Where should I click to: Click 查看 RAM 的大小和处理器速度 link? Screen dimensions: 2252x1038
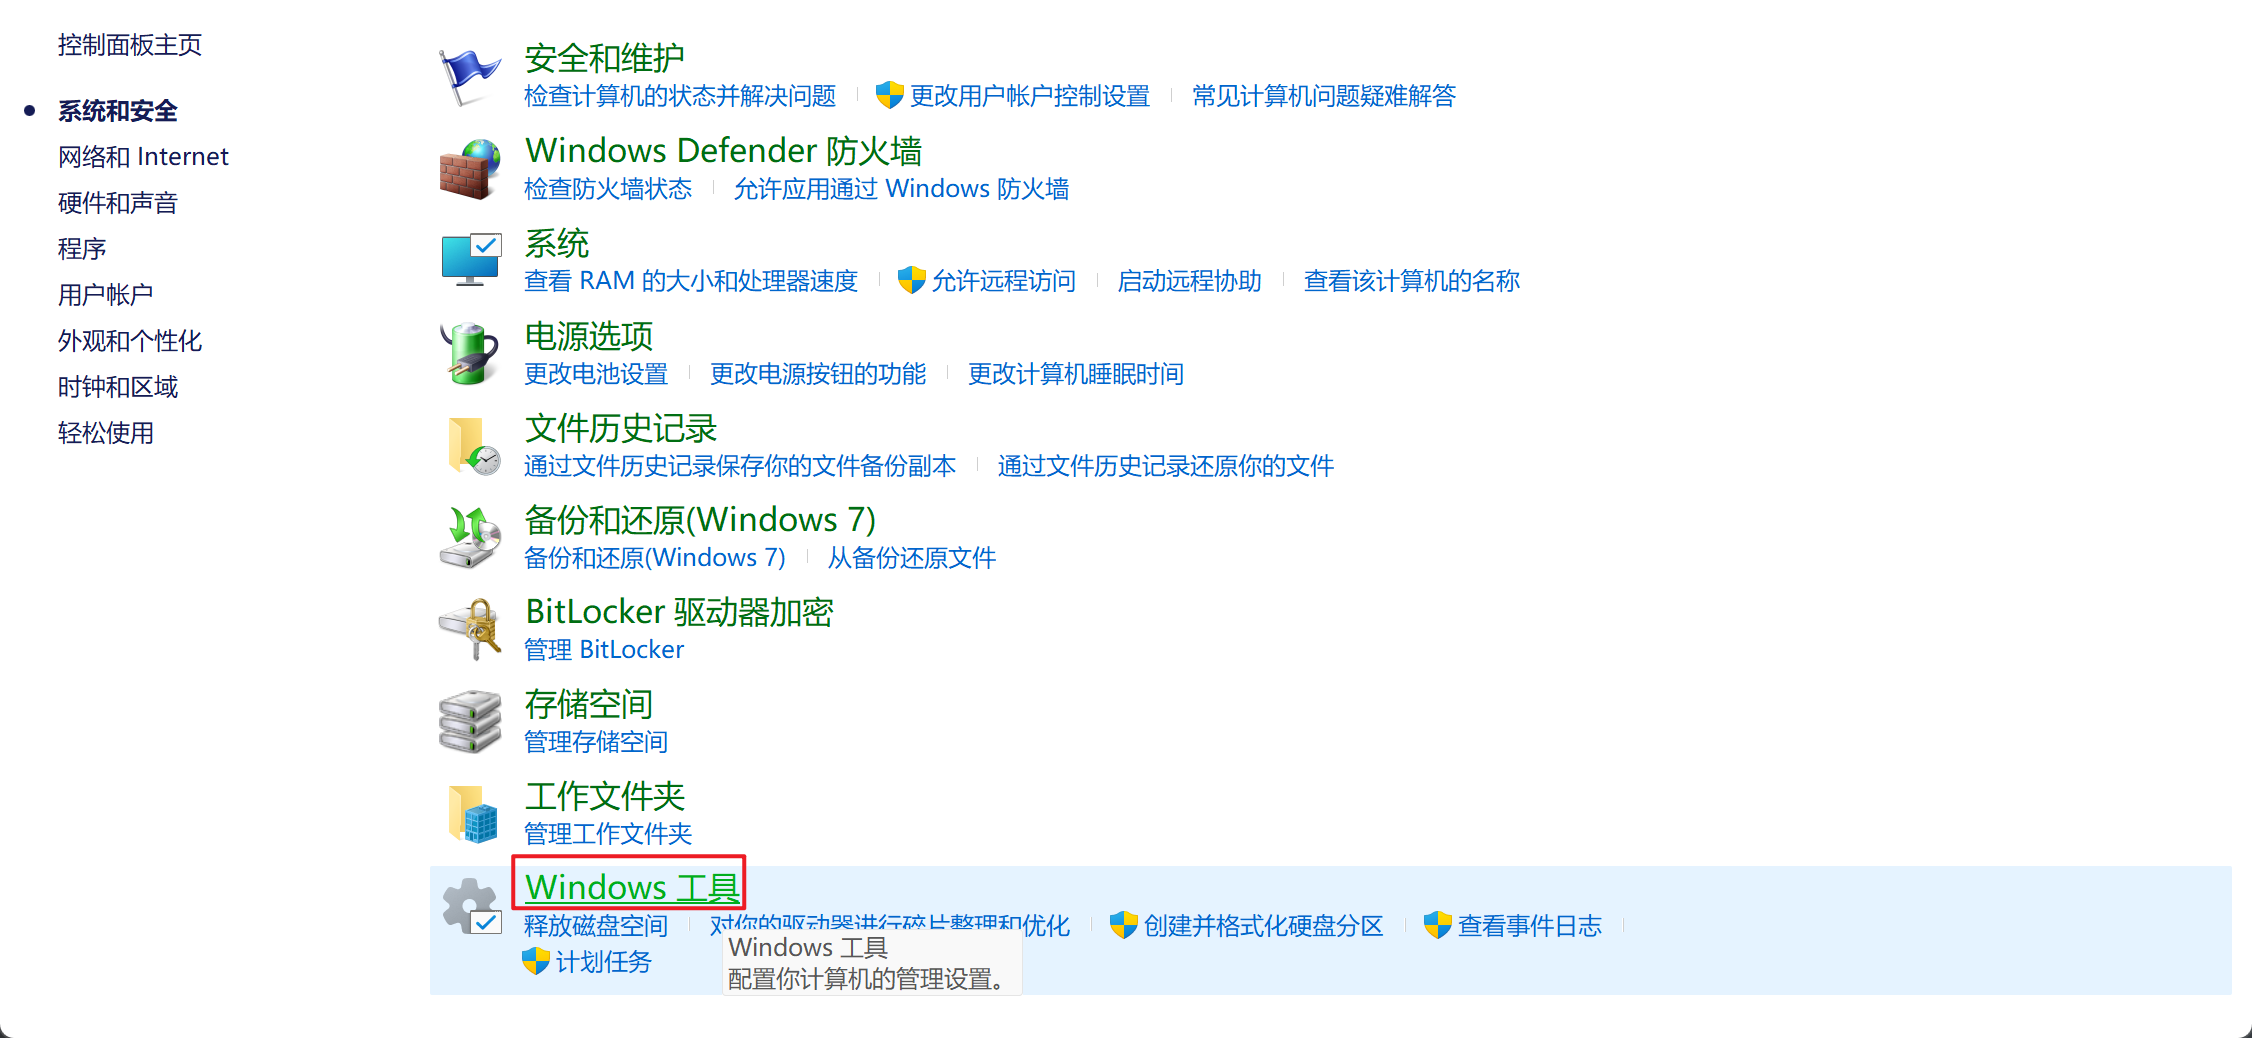click(x=691, y=280)
